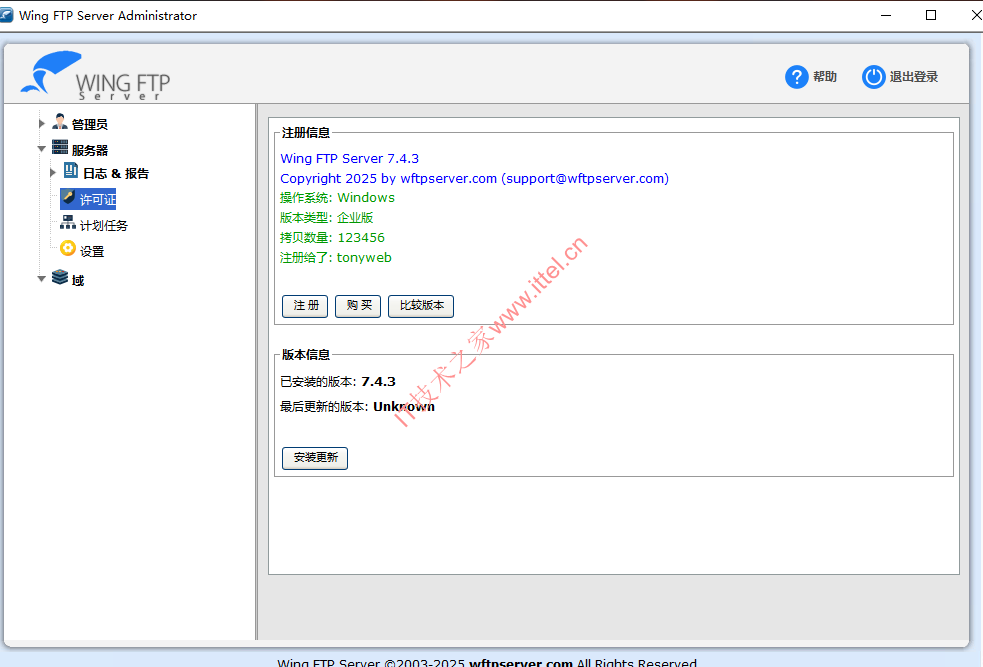
Task: Click the 版本类型: 企业版 line
Action: [327, 218]
